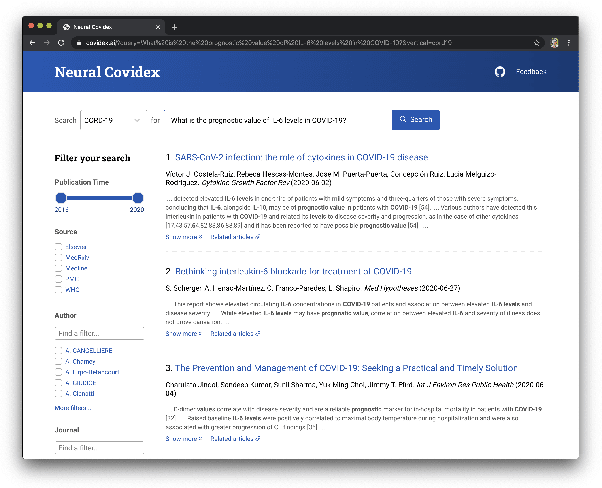The height and width of the screenshot is (488, 602).
Task: Open the GitHub icon in the header
Action: (x=499, y=72)
